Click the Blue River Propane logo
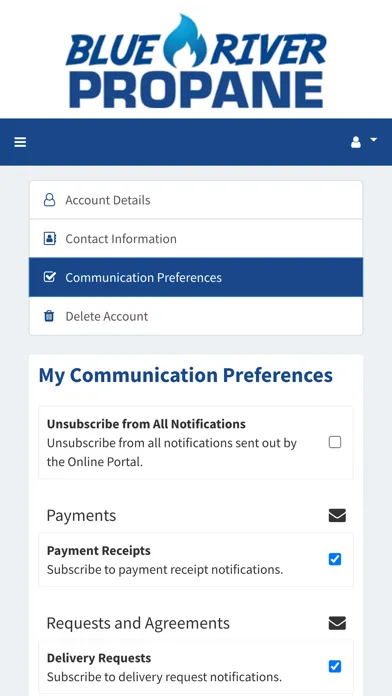Viewport: 392px width, 696px height. [x=196, y=61]
